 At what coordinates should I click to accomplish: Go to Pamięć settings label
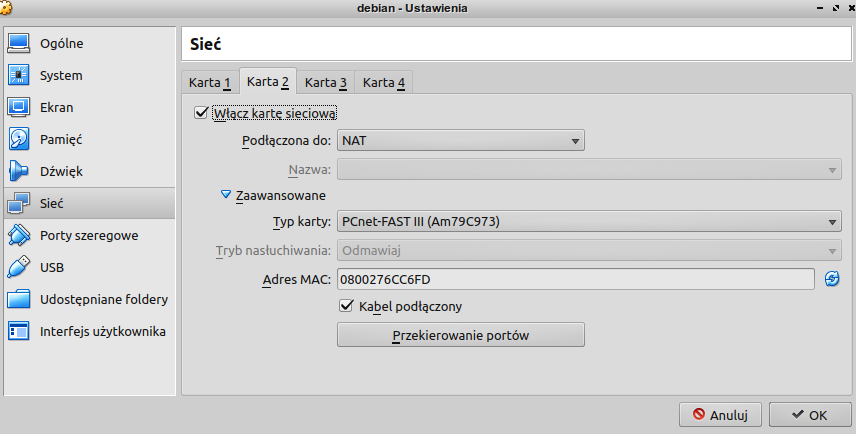[61, 139]
